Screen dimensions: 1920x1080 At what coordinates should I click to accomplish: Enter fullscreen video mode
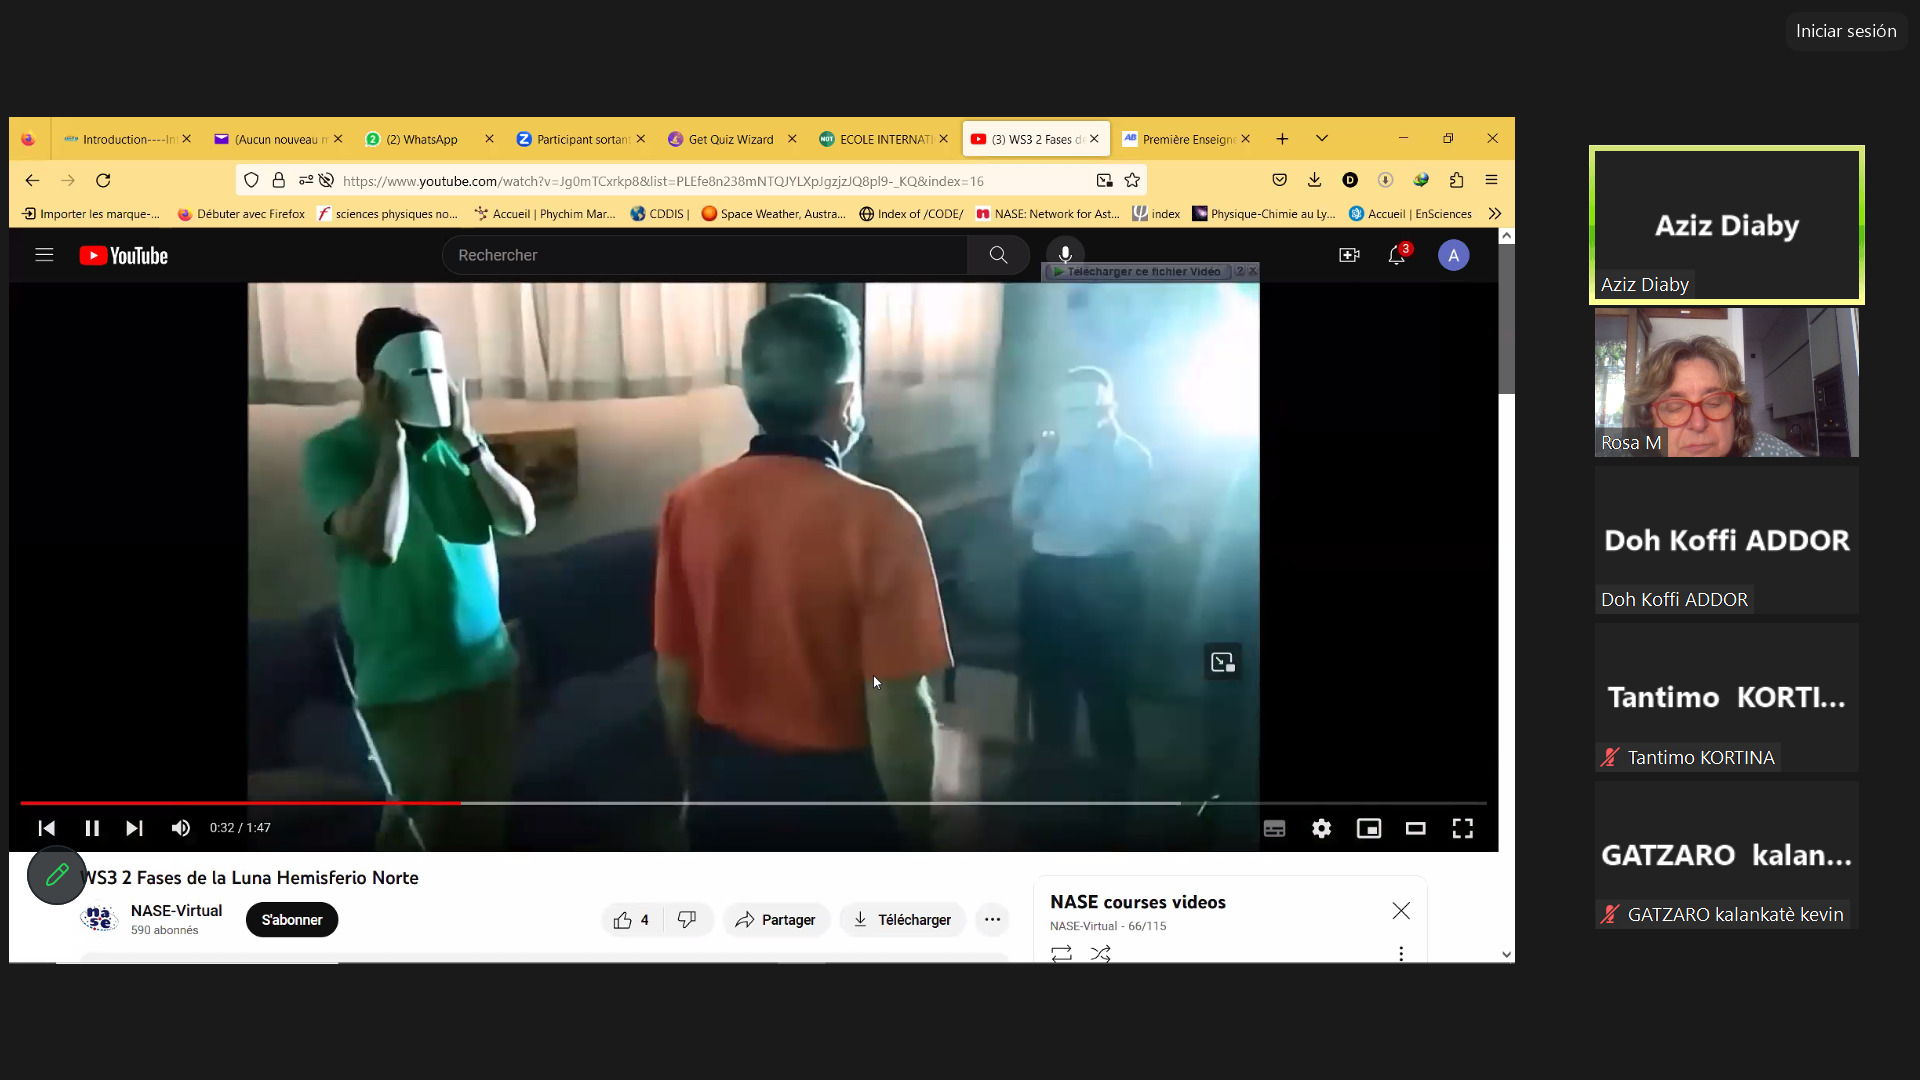[x=1462, y=828]
